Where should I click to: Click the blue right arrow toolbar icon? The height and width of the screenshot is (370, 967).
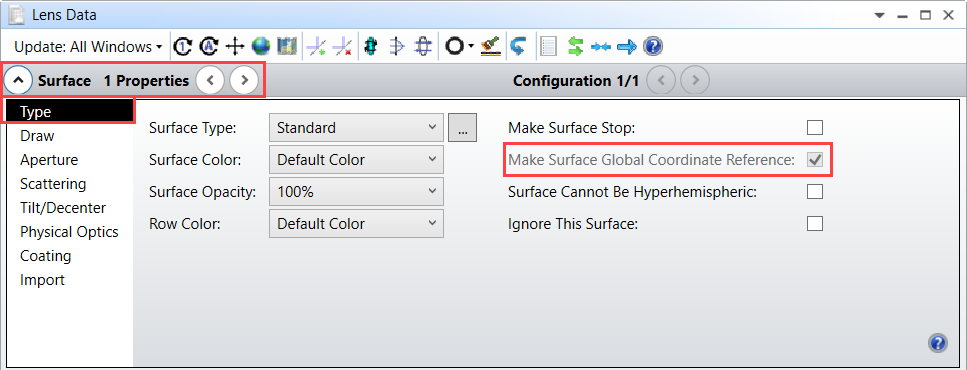(627, 46)
